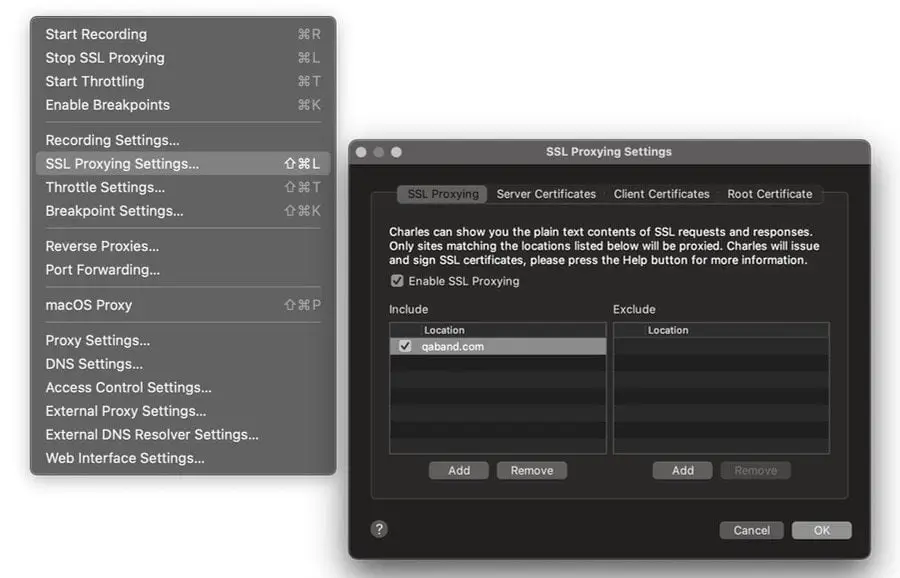Image resolution: width=900 pixels, height=578 pixels.
Task: Open the Client Certificates tab
Action: (661, 194)
